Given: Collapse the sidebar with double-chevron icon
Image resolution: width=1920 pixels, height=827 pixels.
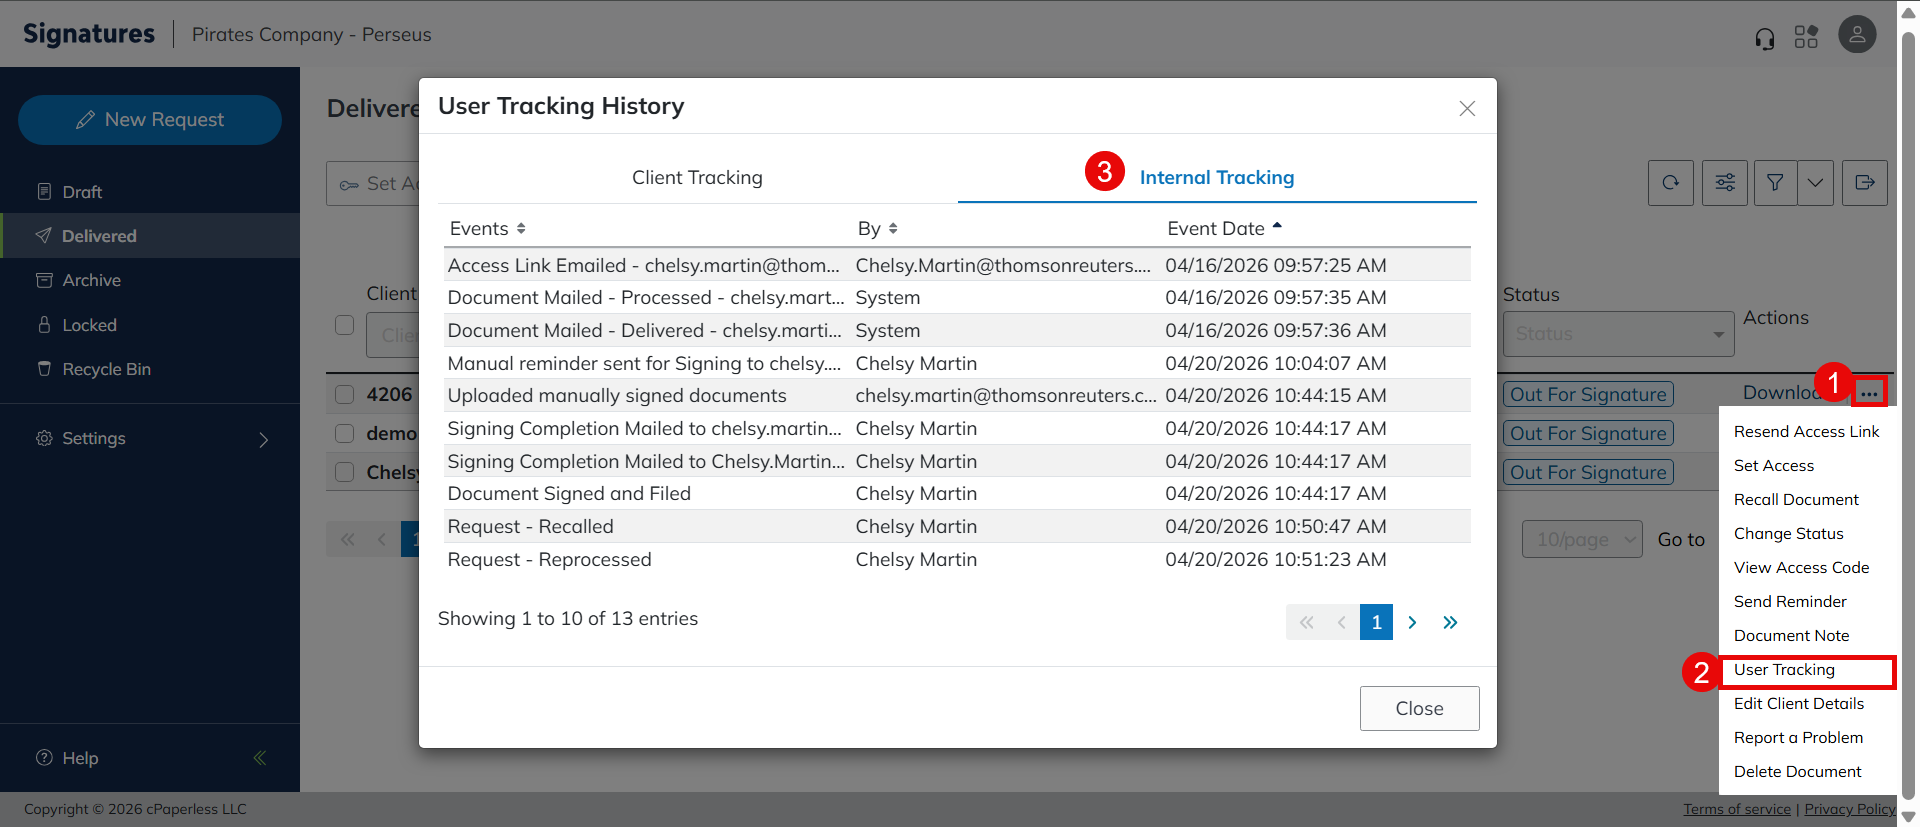Looking at the screenshot, I should pyautogui.click(x=260, y=758).
